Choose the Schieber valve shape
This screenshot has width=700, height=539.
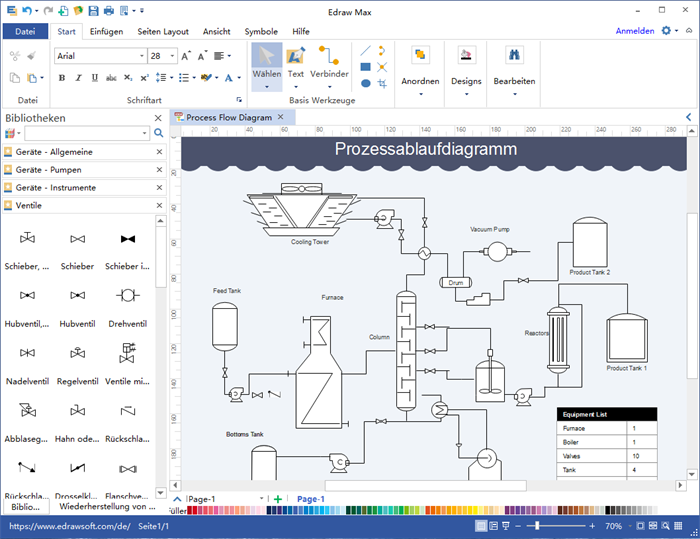[77, 240]
